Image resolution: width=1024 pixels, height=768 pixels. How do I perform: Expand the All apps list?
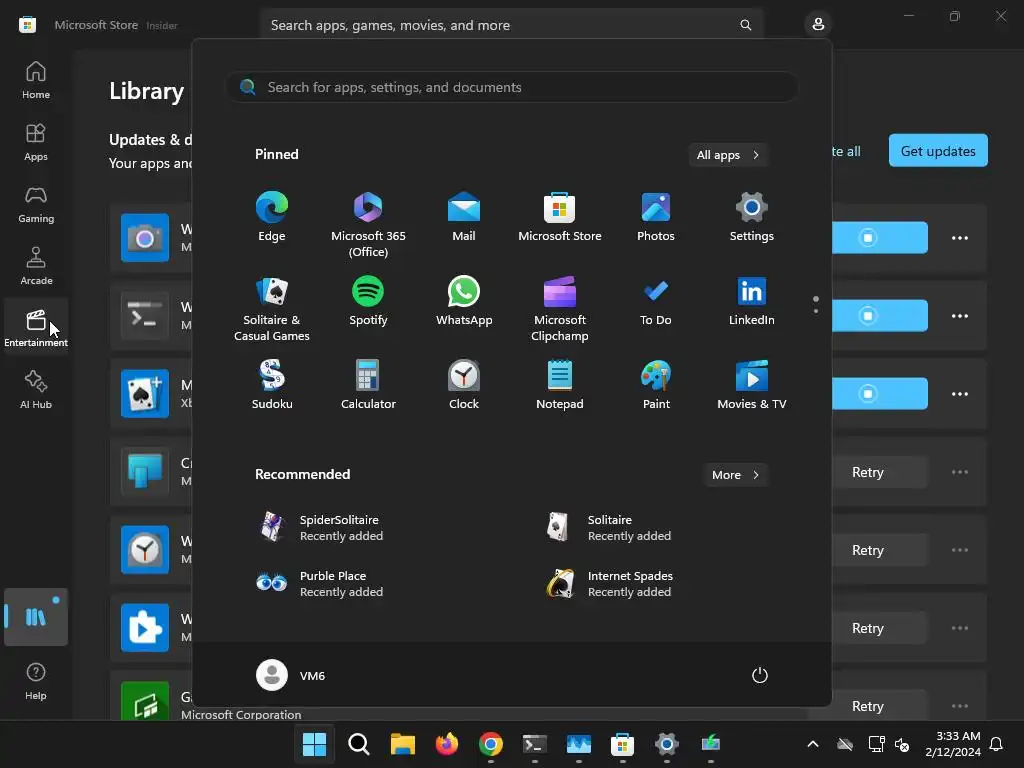pos(728,155)
